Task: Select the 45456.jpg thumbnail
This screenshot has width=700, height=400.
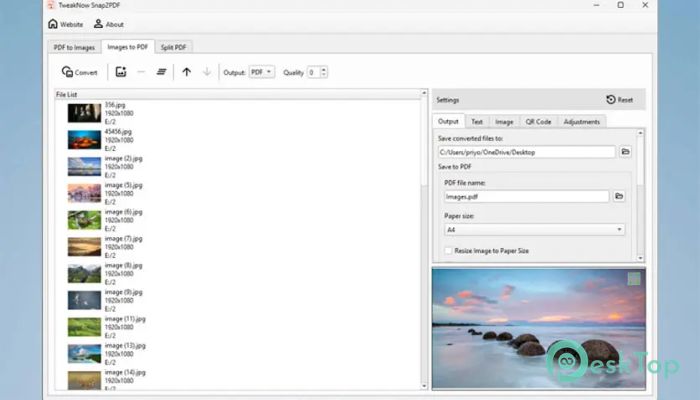Action: 84,140
